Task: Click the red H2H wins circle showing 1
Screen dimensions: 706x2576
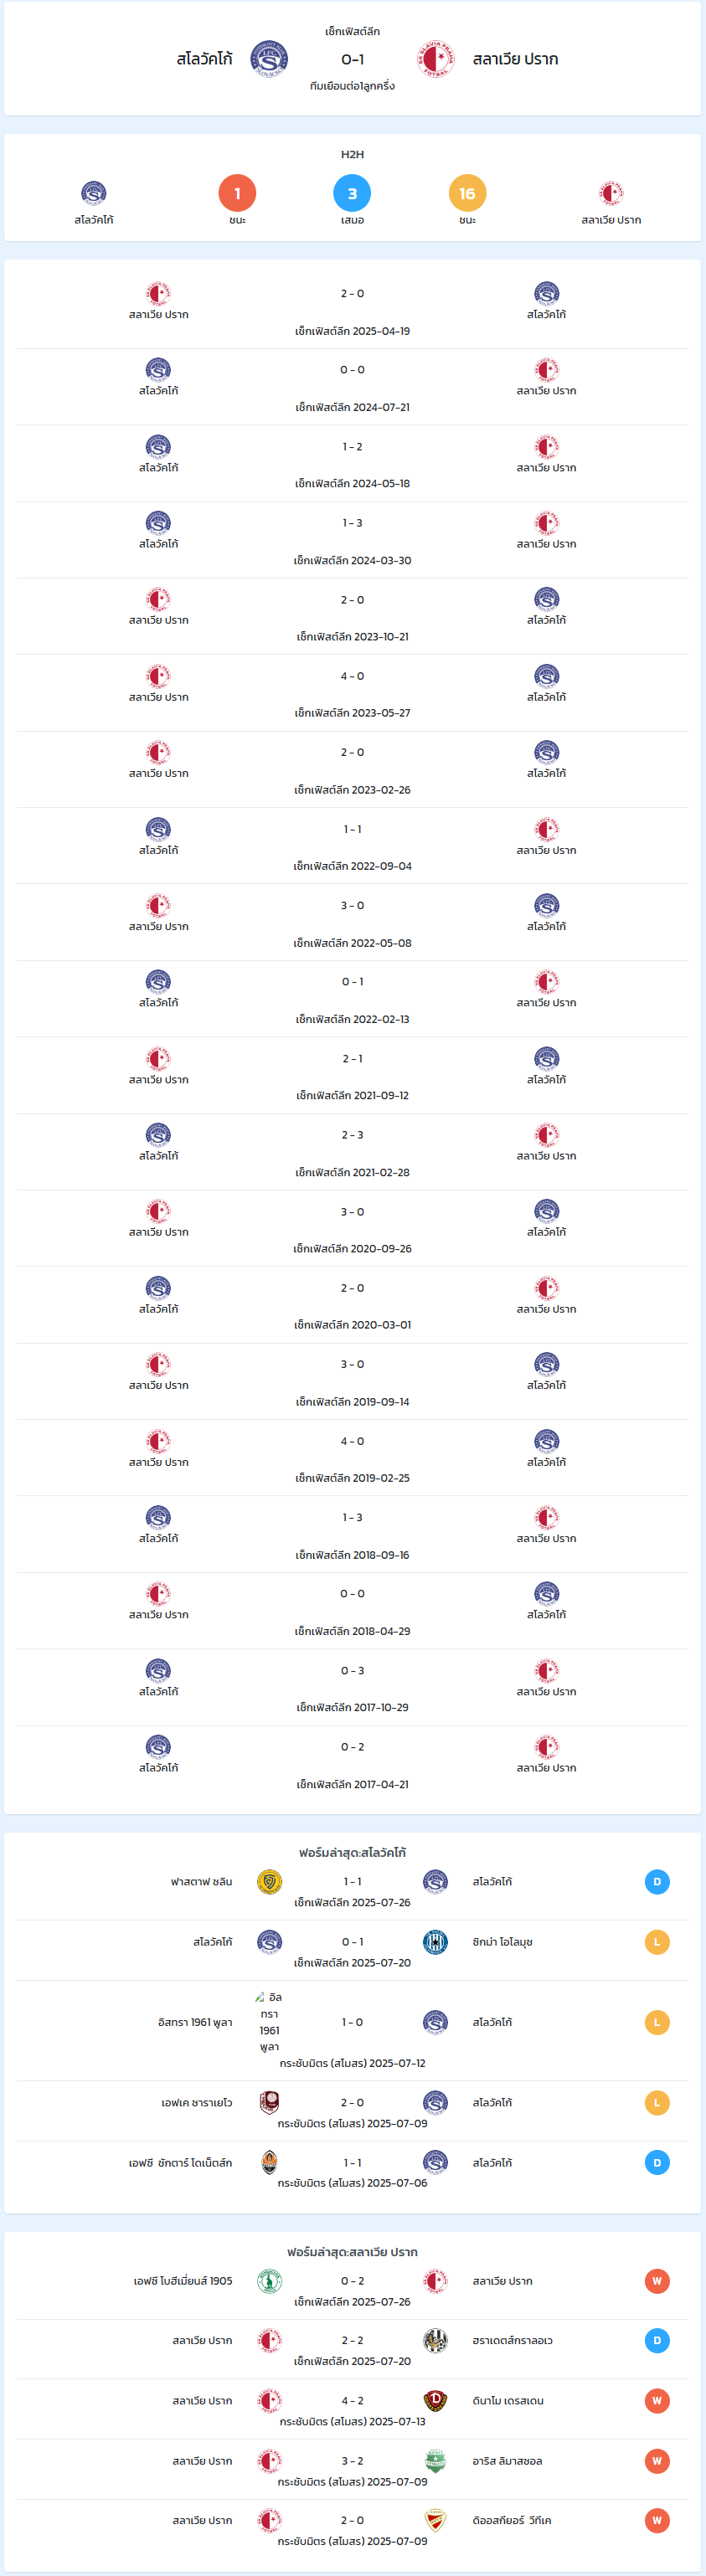Action: (237, 193)
